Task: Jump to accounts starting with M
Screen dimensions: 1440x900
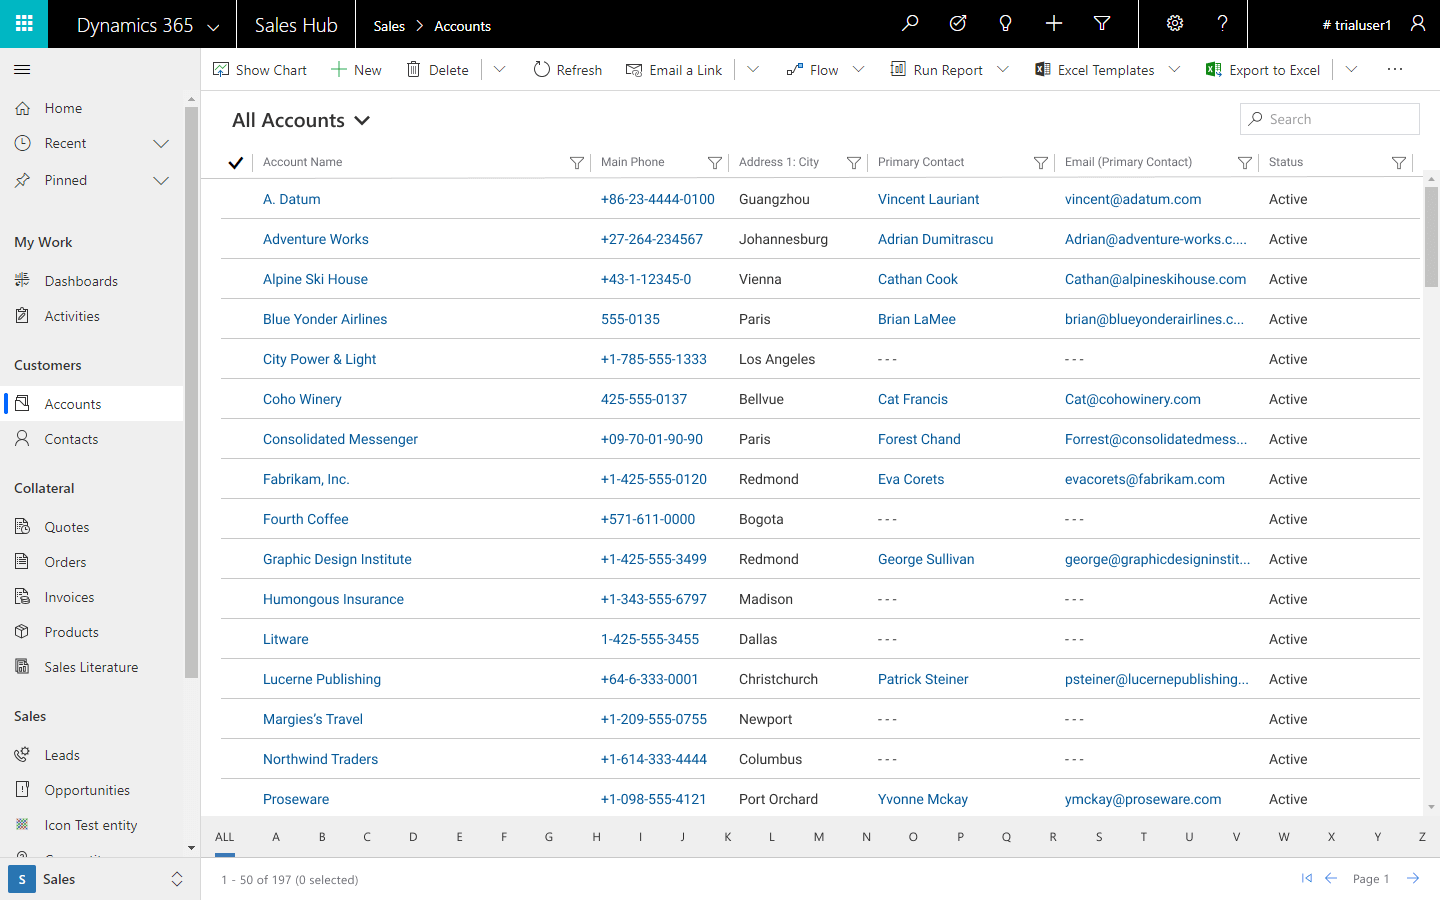Action: (818, 837)
